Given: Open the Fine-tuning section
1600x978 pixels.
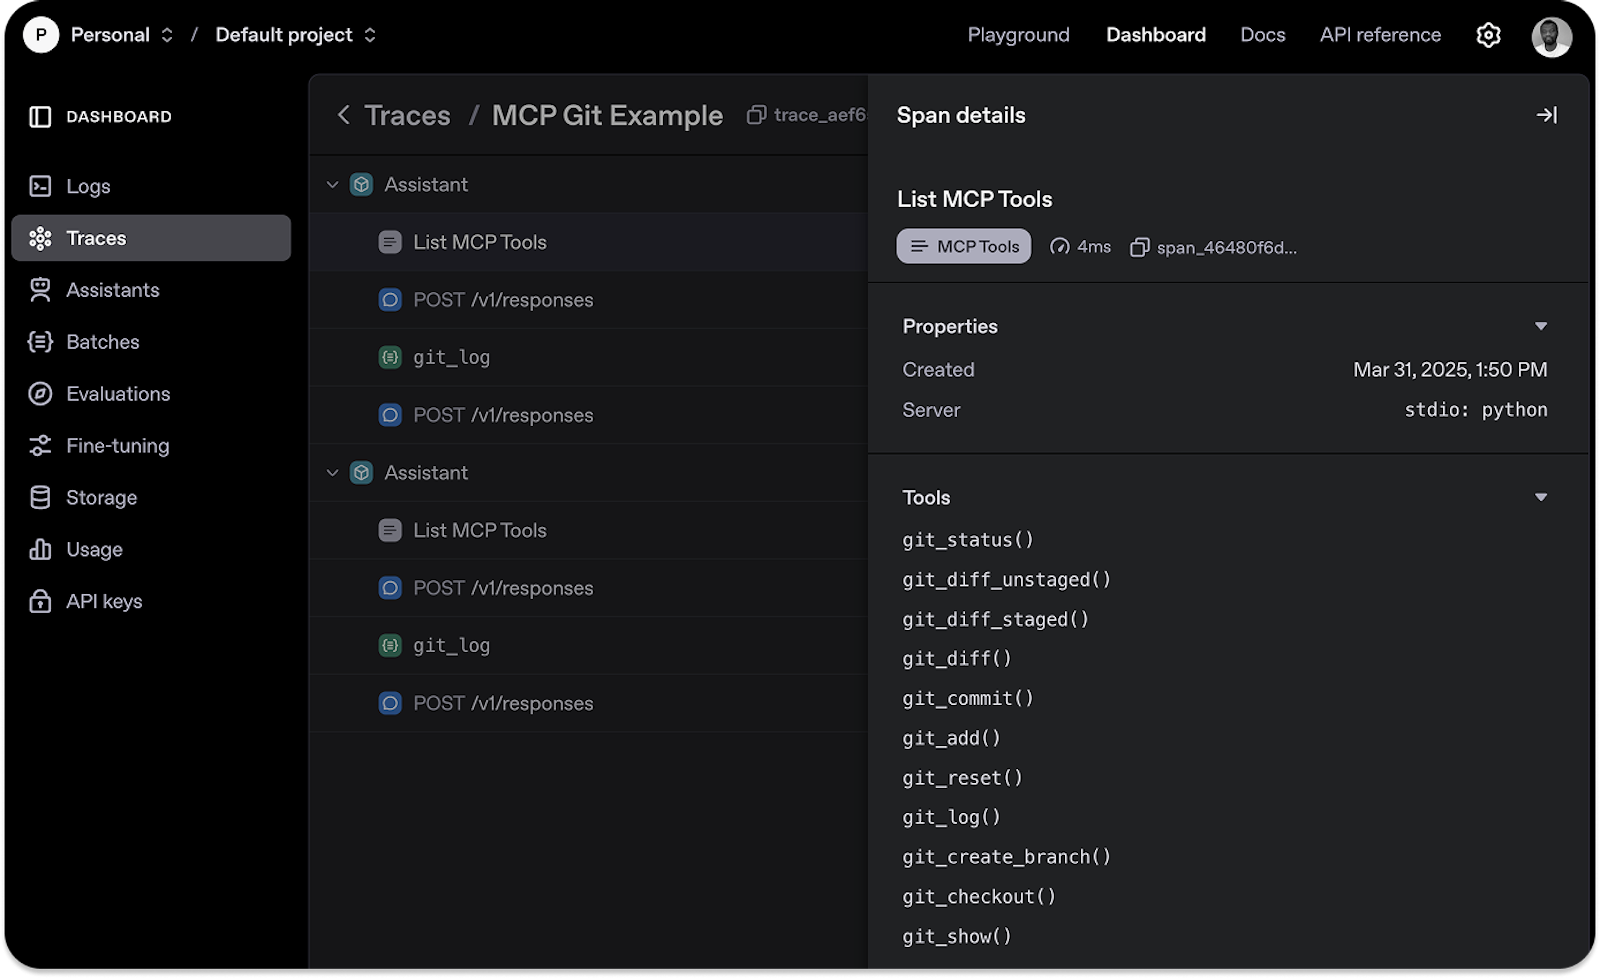Looking at the screenshot, I should 117,445.
